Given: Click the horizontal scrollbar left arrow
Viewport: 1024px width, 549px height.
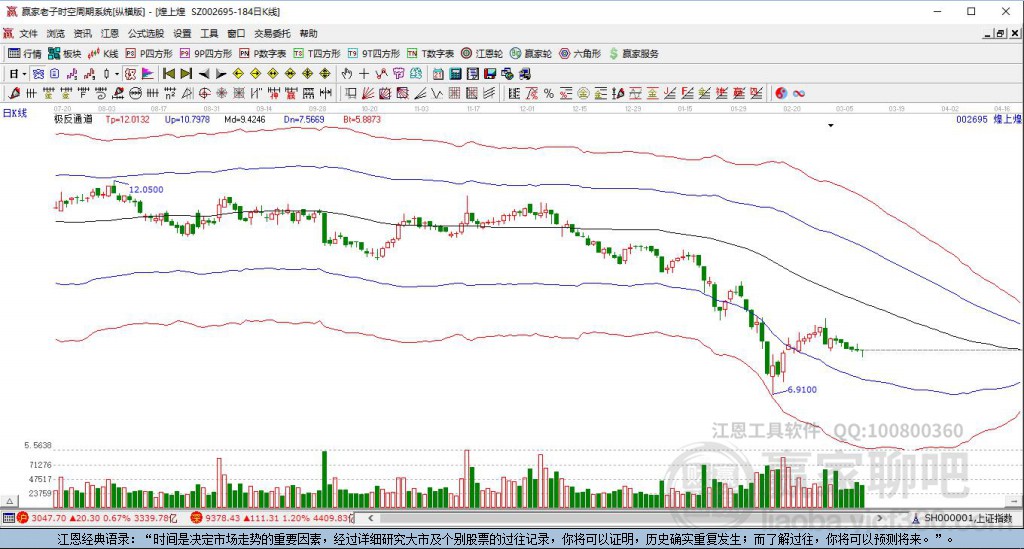Looking at the screenshot, I should click(371, 518).
